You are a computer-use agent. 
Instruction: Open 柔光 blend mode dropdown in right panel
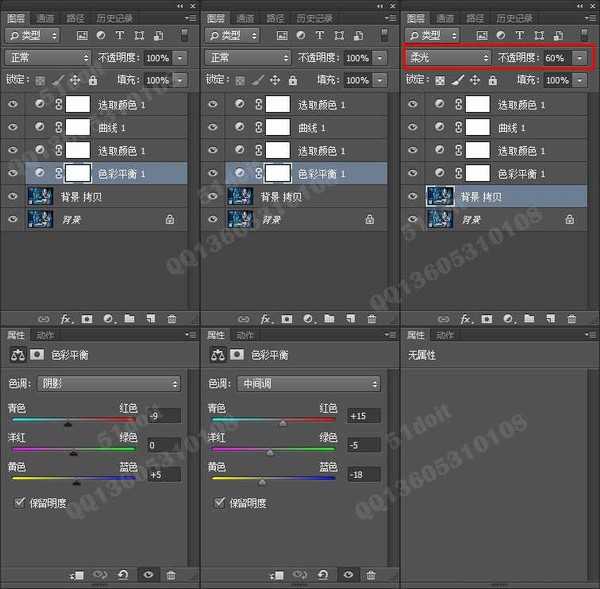448,58
